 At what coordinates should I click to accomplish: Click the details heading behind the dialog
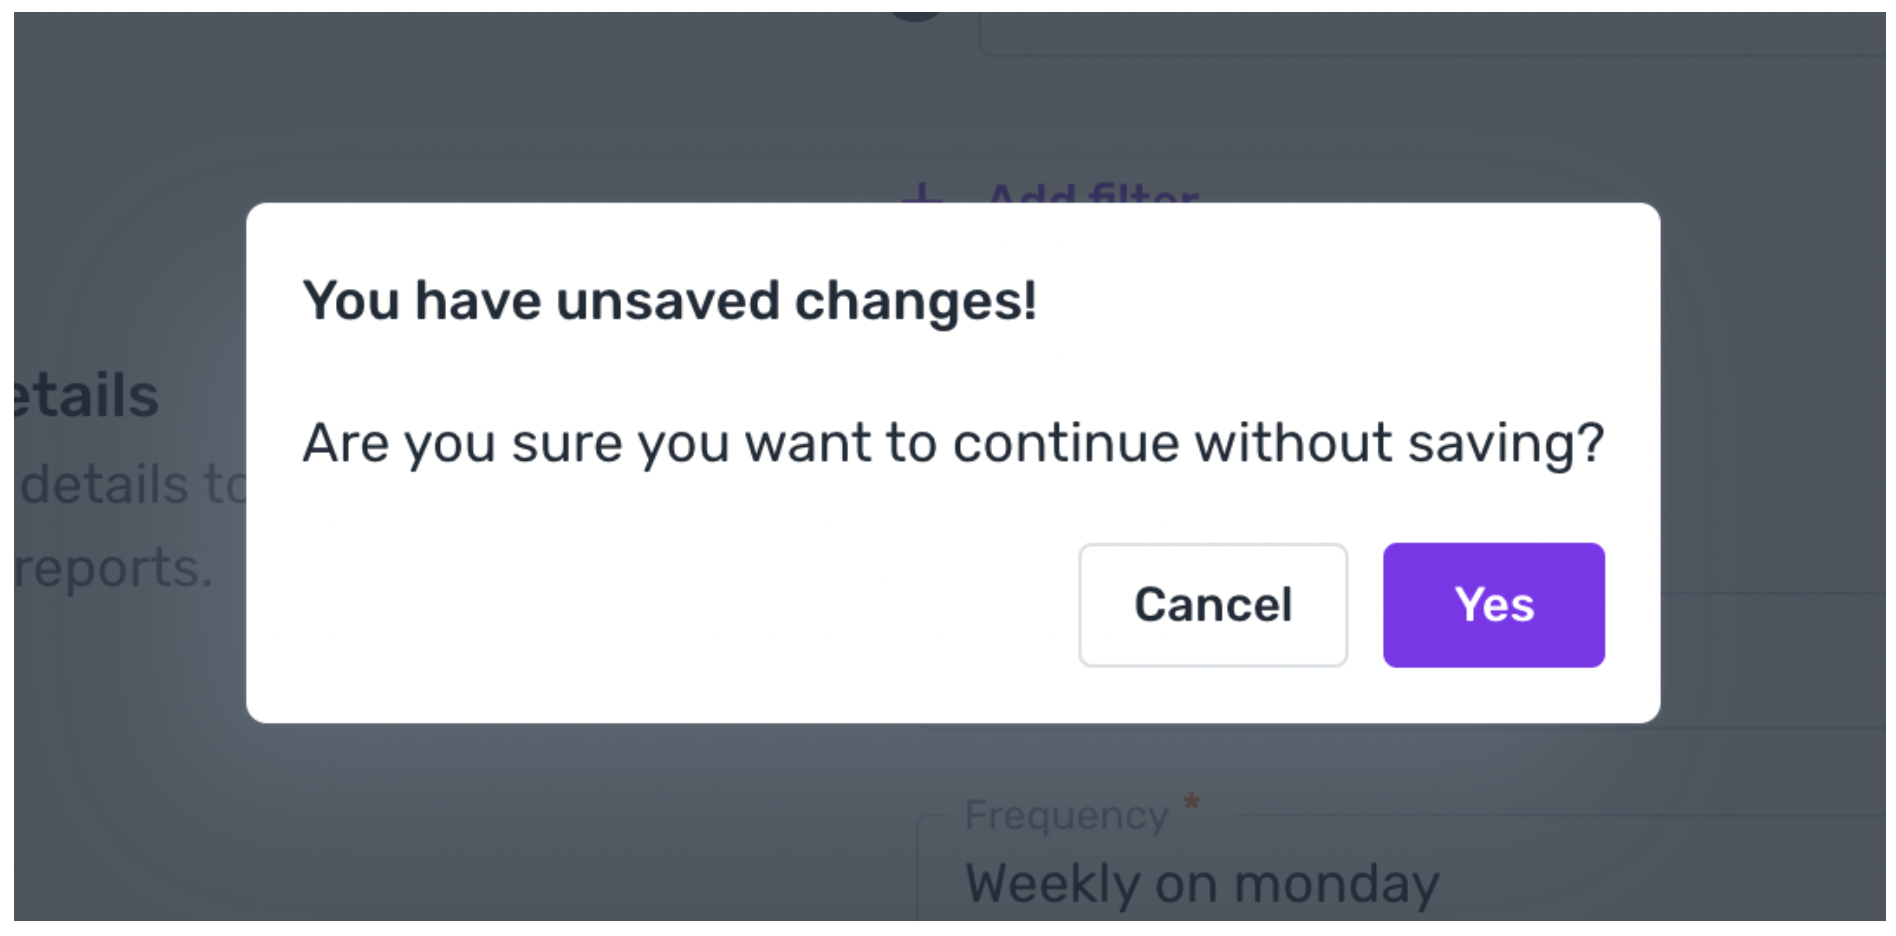(x=86, y=395)
